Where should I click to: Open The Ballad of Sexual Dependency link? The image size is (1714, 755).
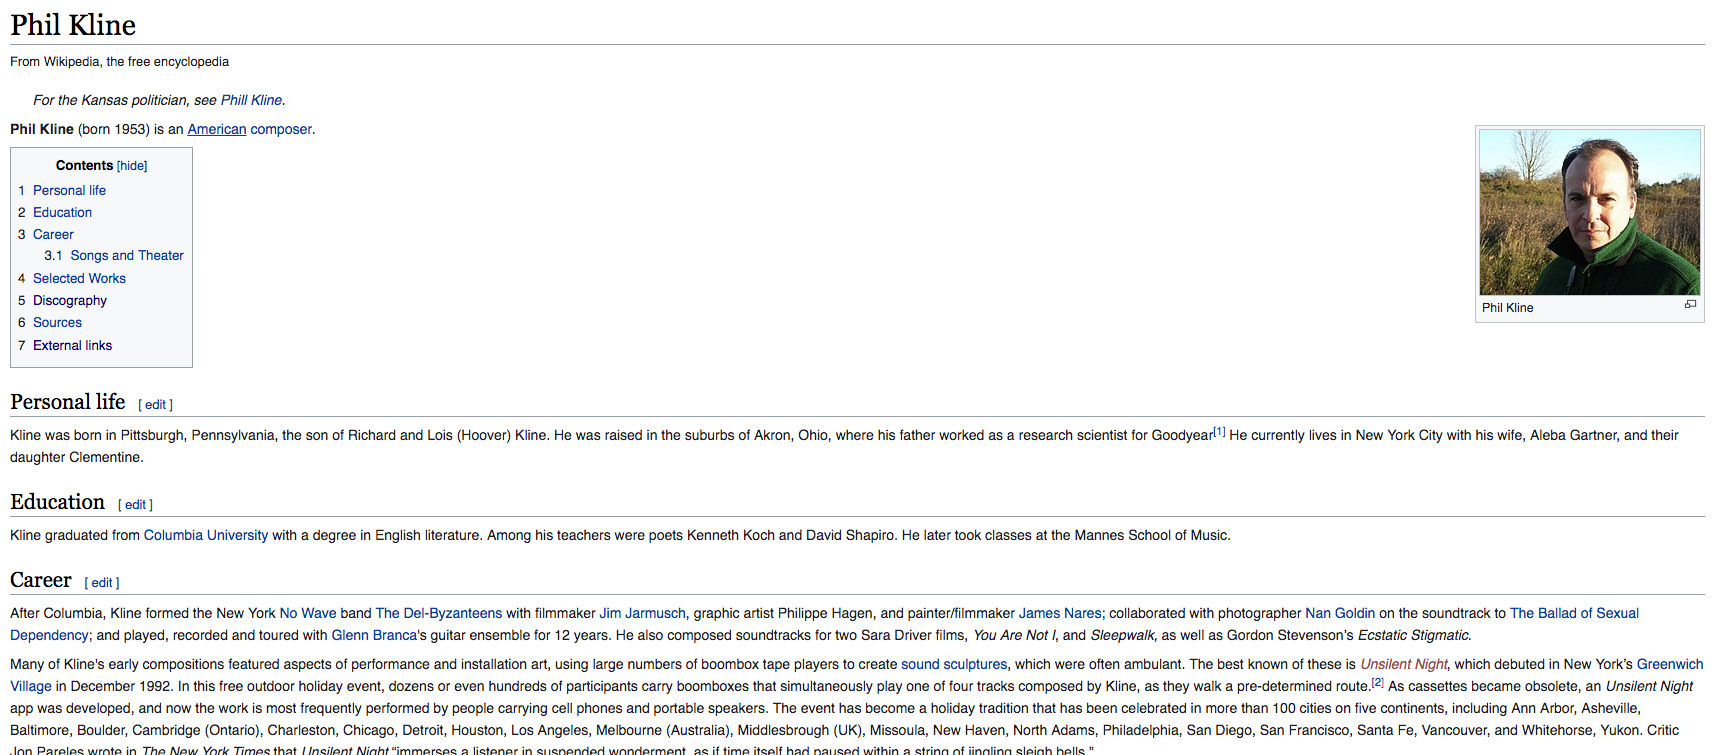(x=1574, y=613)
